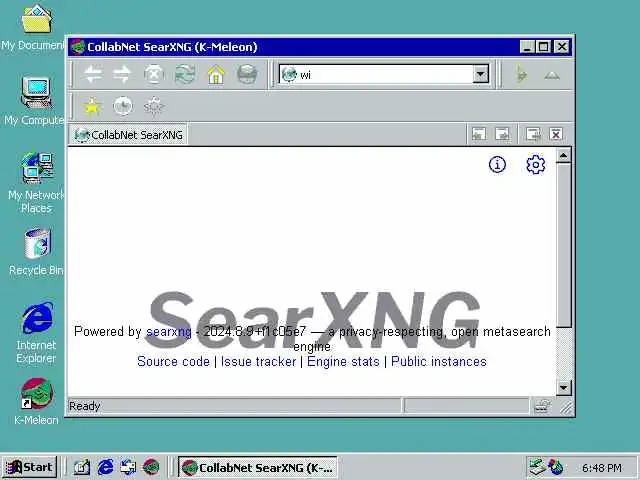The height and width of the screenshot is (480, 640).
Task: Click the system tray network icon
Action: [x=536, y=467]
